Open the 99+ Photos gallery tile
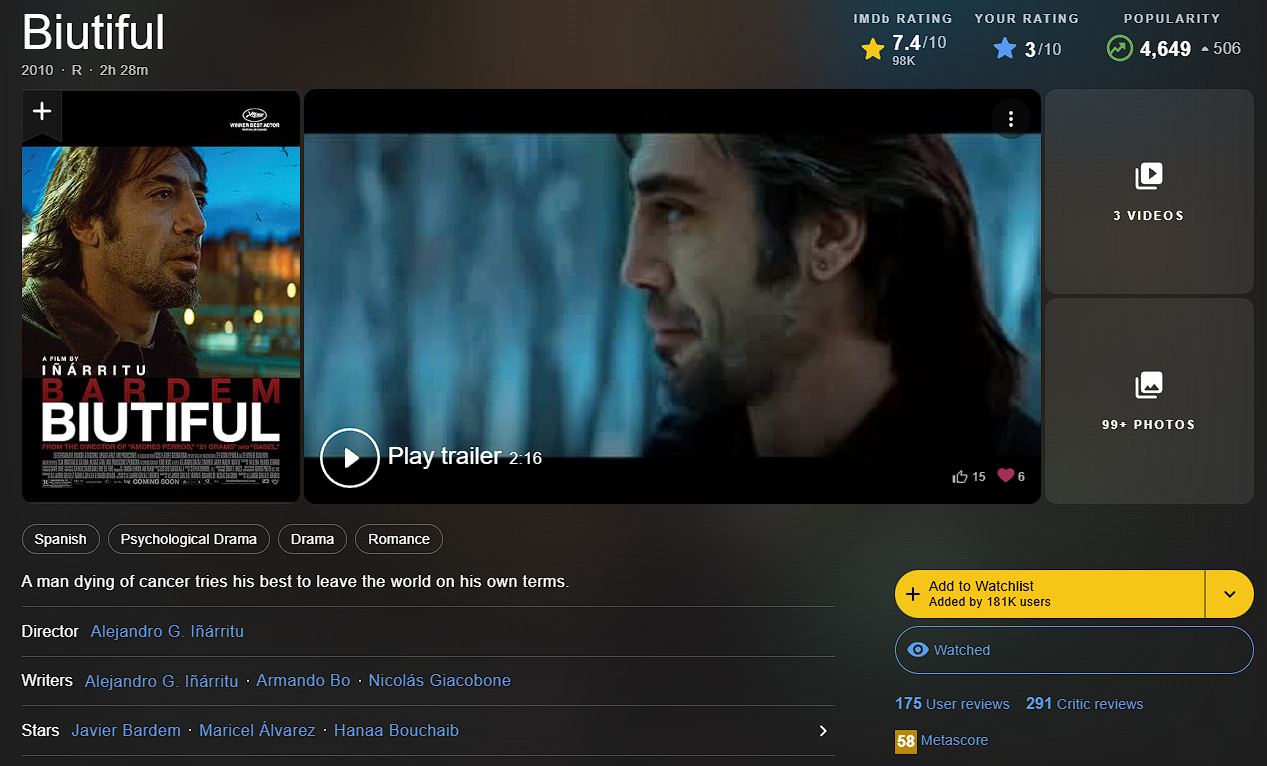 pos(1149,401)
